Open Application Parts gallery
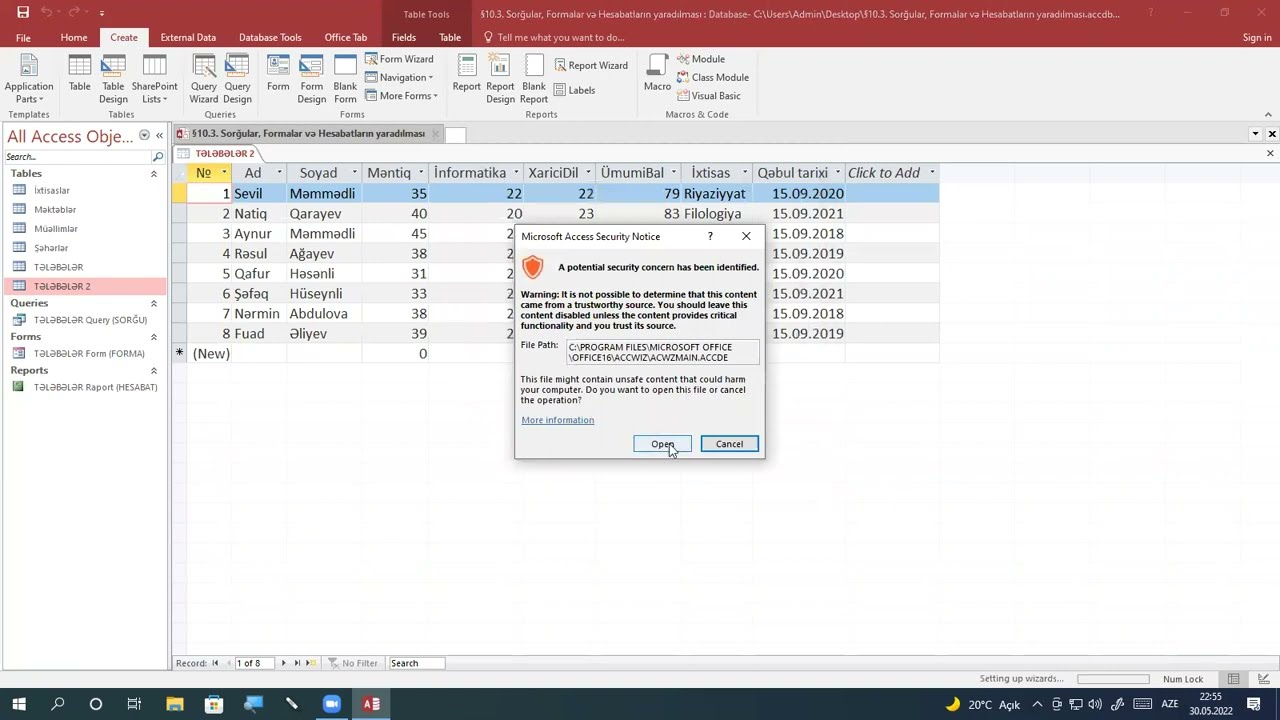Image resolution: width=1280 pixels, height=720 pixels. [29, 78]
